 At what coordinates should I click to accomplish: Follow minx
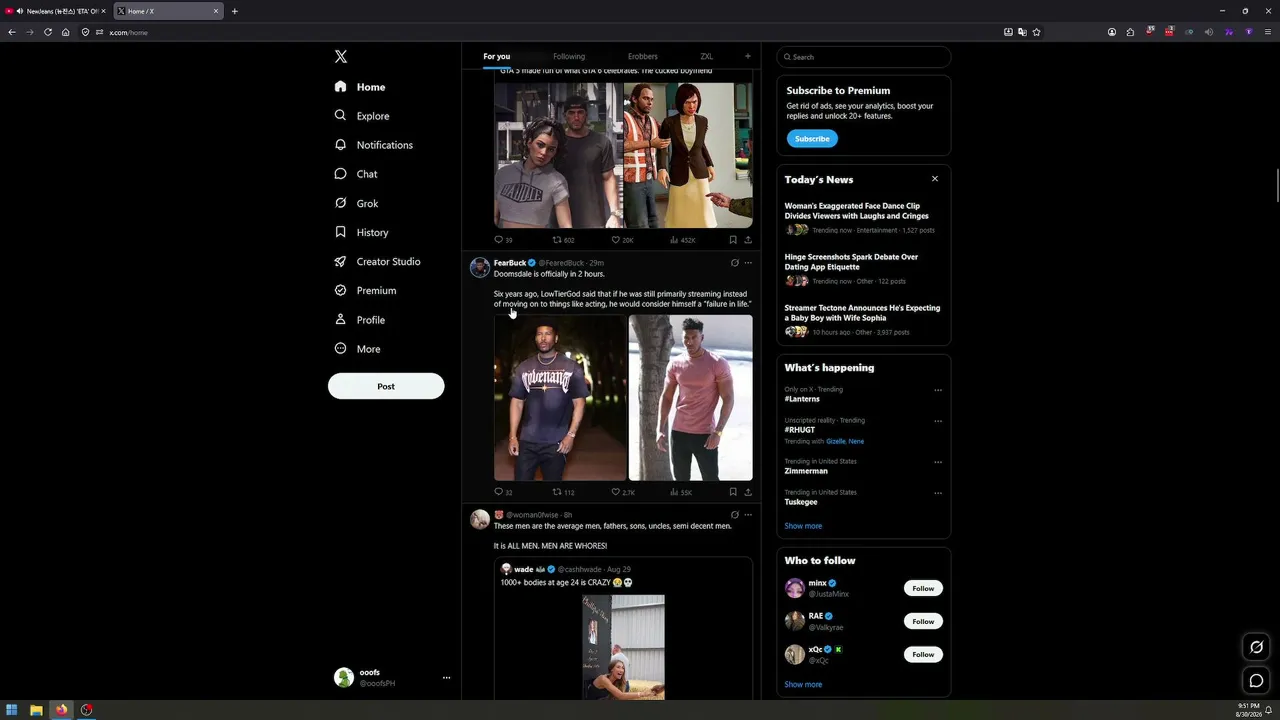point(923,588)
